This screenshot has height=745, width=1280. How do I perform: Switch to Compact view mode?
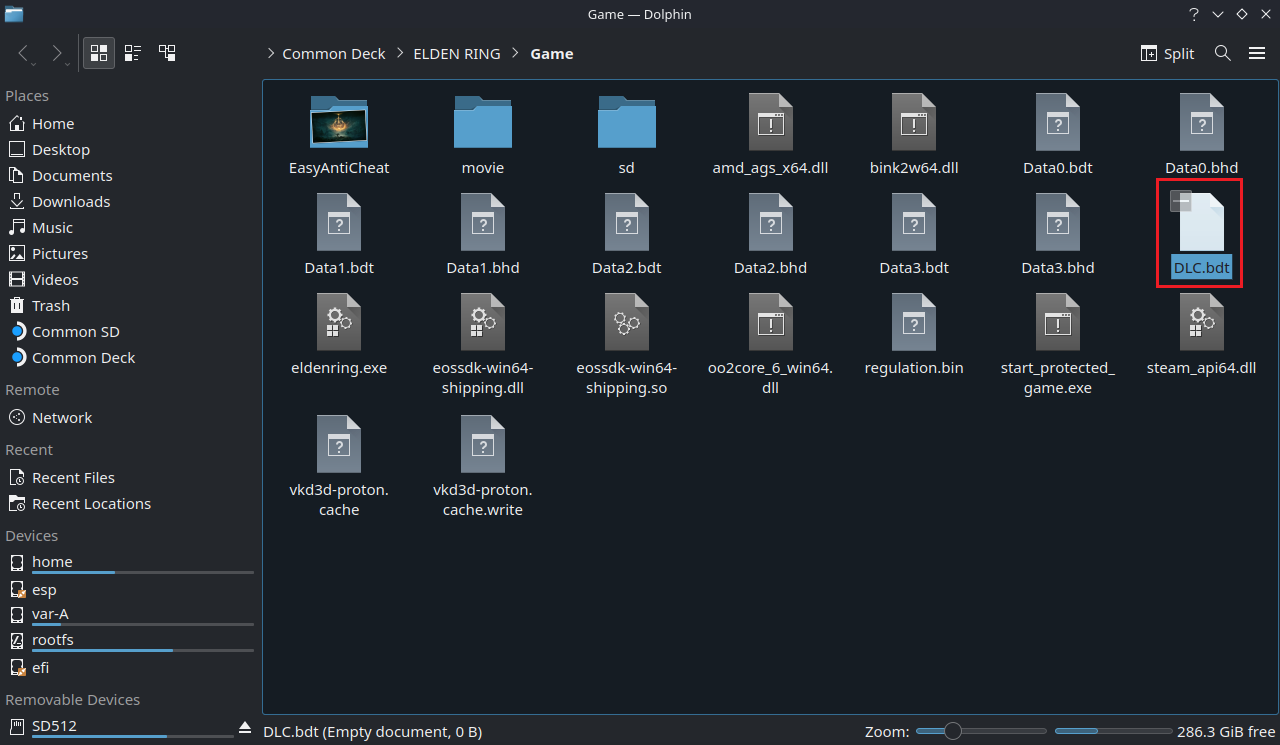[133, 53]
